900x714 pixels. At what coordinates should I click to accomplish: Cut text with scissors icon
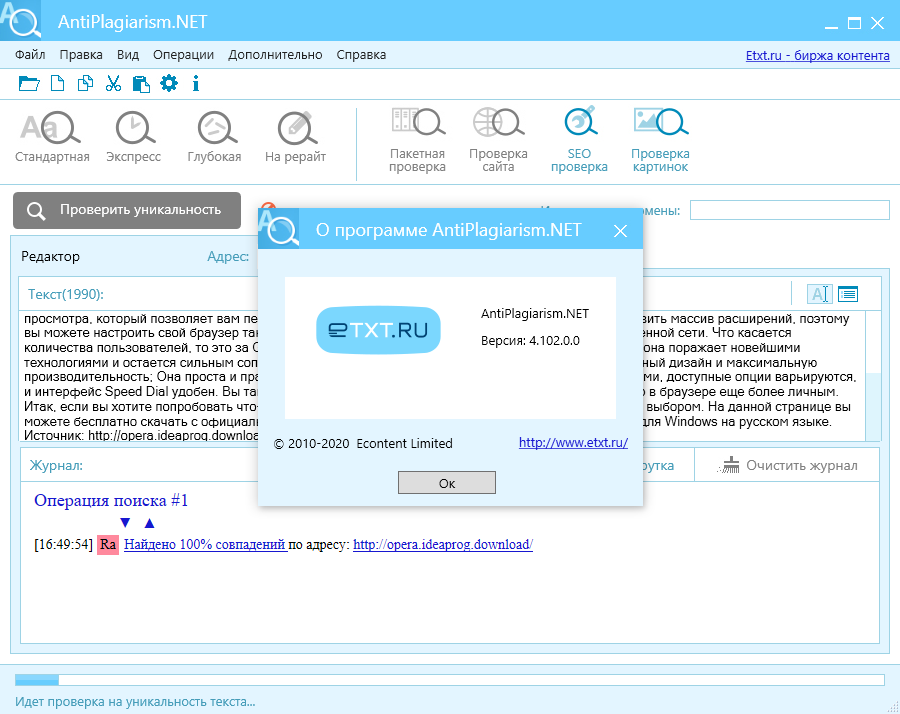coord(113,84)
